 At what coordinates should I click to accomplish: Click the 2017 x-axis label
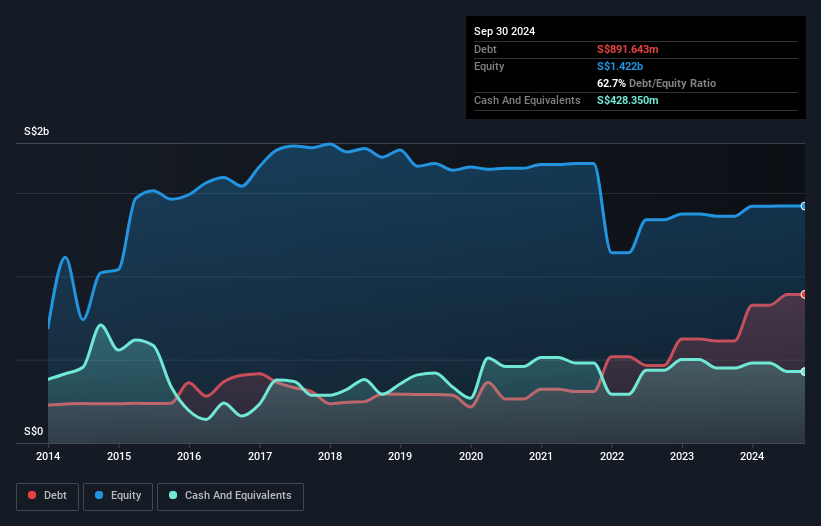pos(260,456)
